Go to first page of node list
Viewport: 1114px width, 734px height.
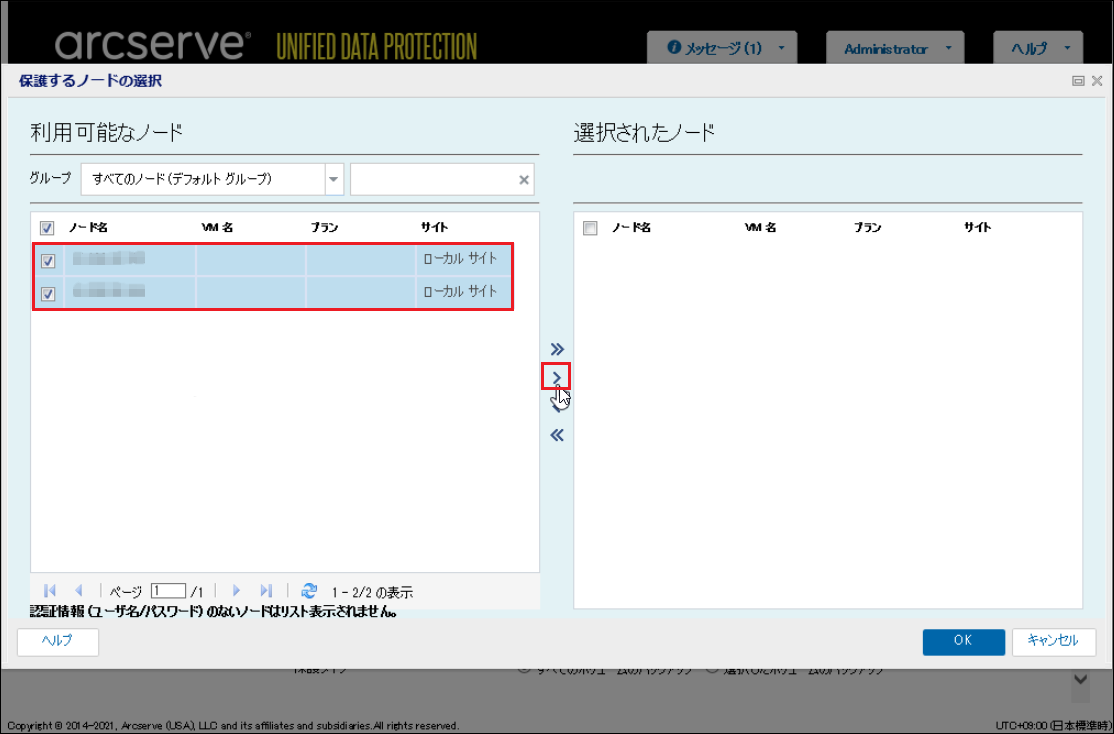[50, 591]
